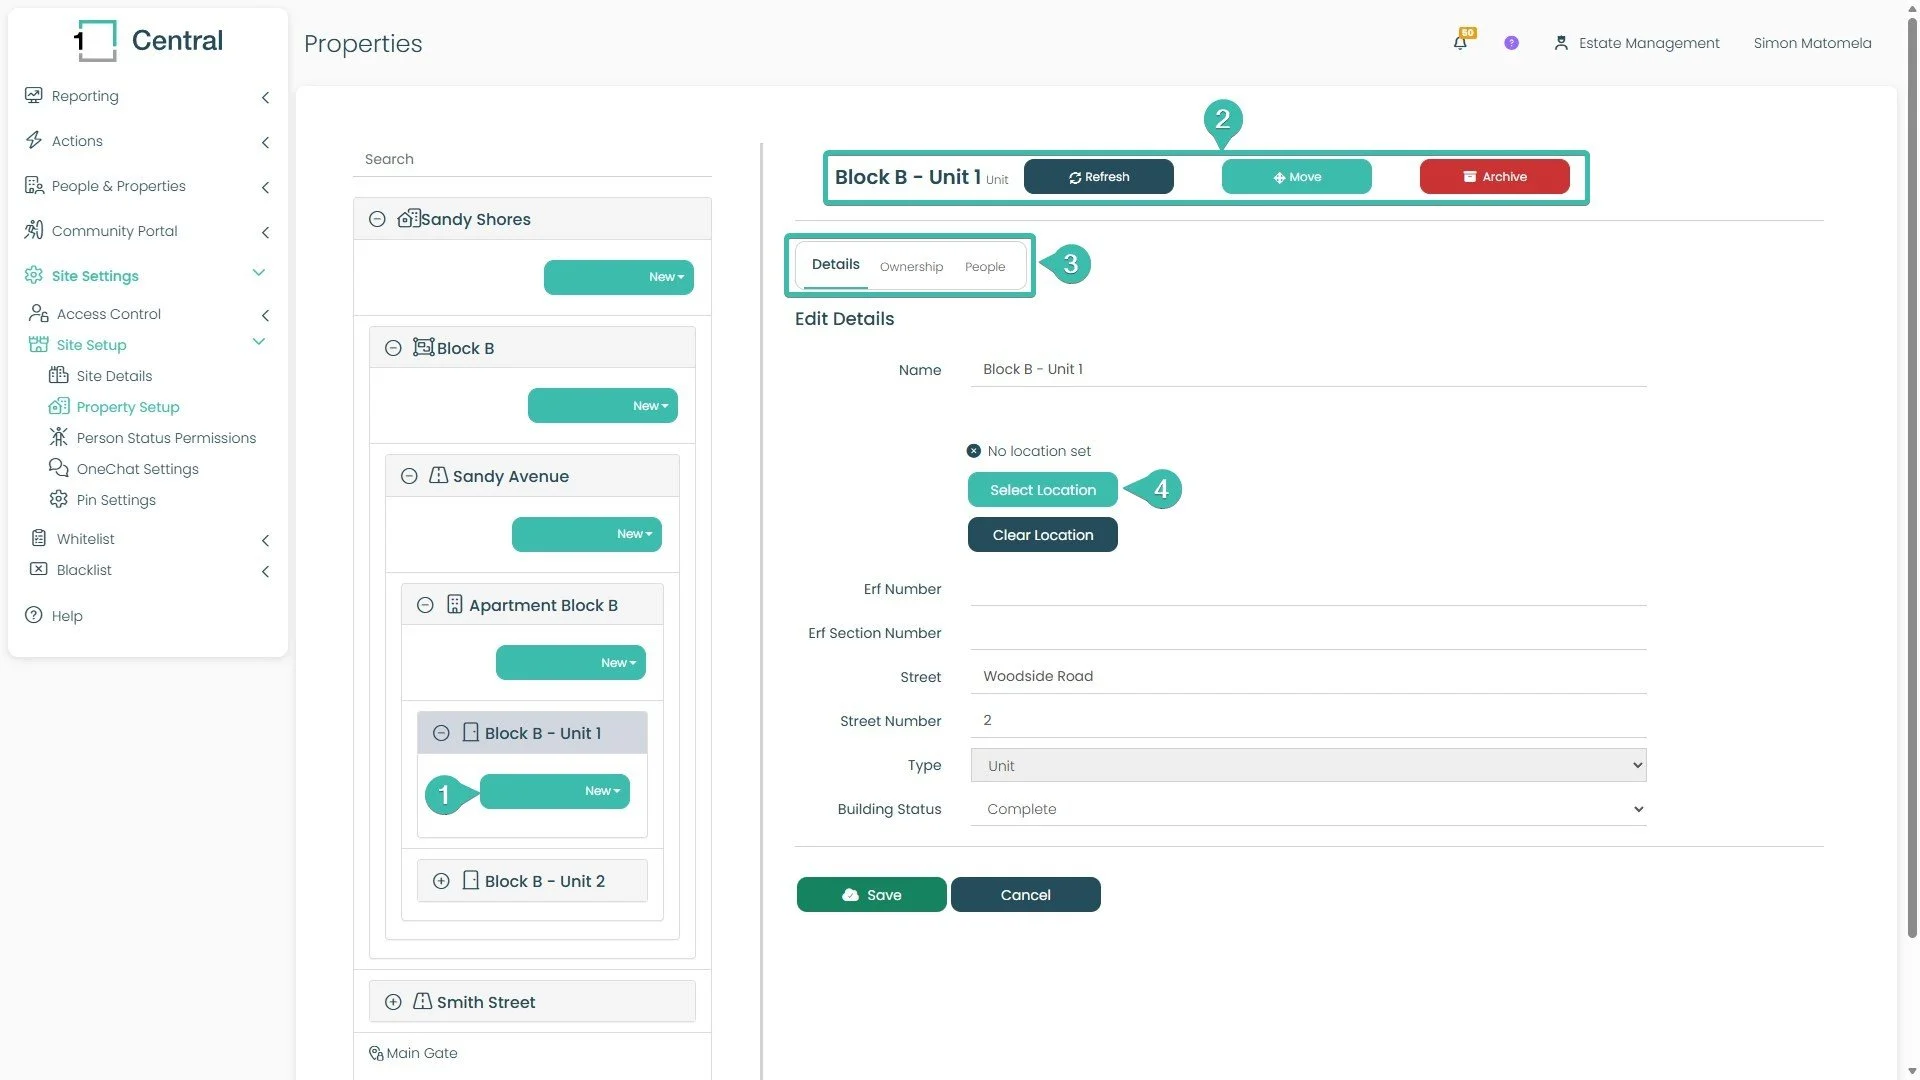Click the Select Location button

1043,490
